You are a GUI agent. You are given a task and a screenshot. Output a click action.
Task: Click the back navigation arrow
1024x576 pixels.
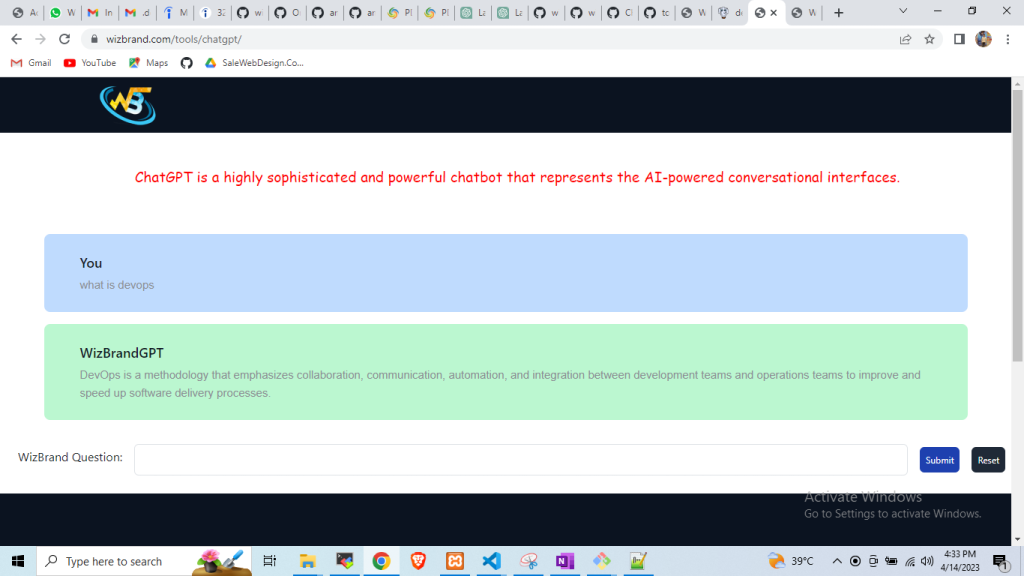(16, 39)
